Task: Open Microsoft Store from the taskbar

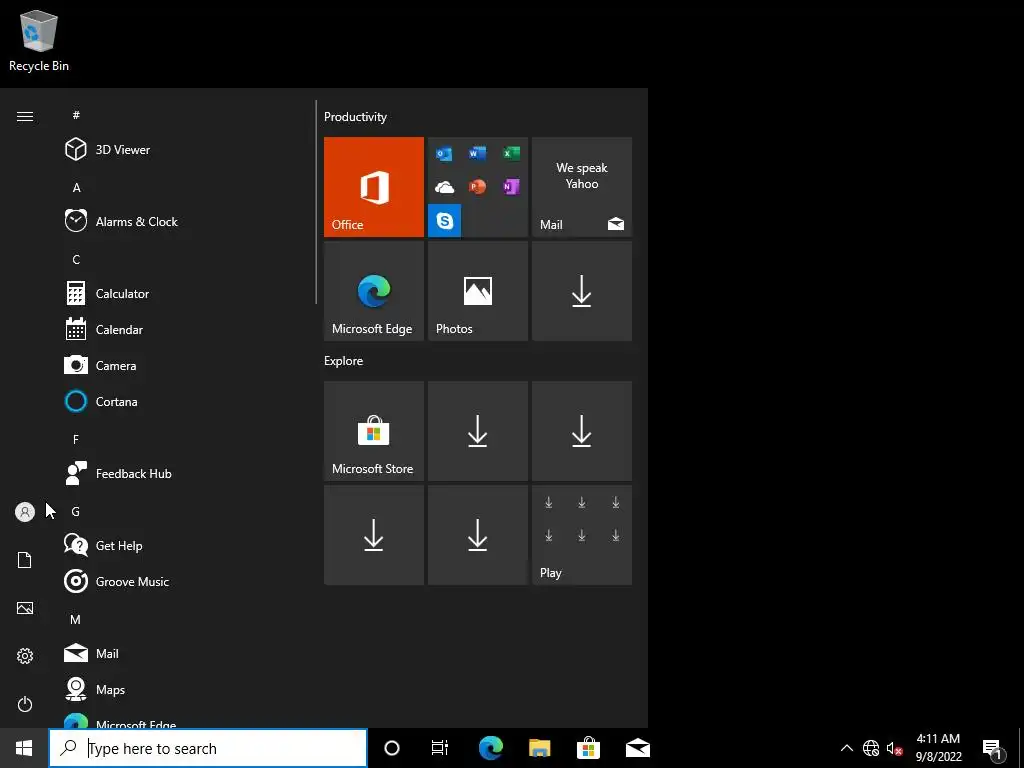Action: coord(588,748)
